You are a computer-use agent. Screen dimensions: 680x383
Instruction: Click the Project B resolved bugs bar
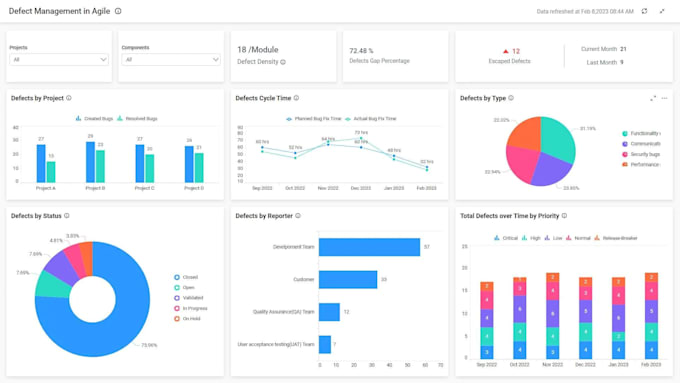point(100,166)
